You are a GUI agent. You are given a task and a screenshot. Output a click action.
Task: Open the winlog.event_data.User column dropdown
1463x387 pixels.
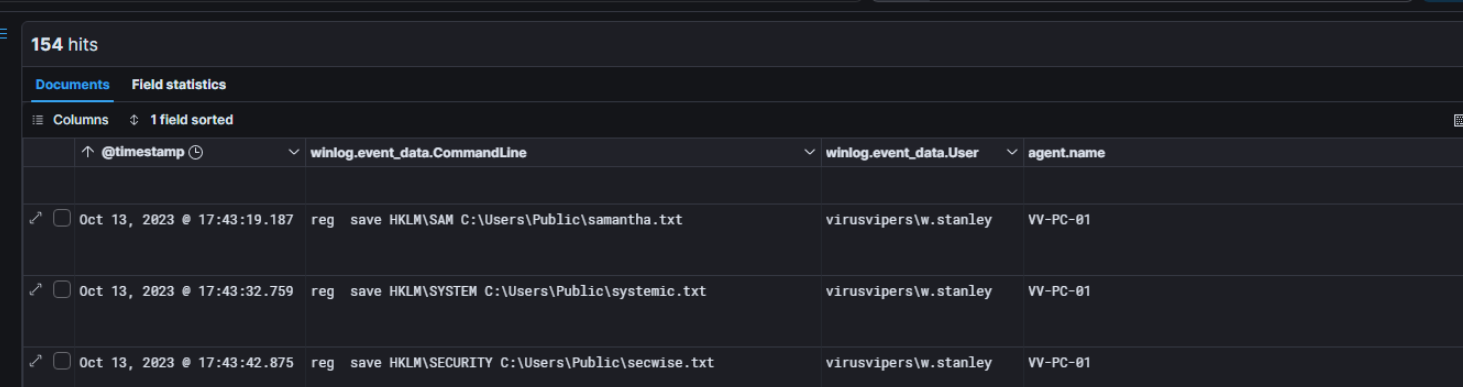1012,153
